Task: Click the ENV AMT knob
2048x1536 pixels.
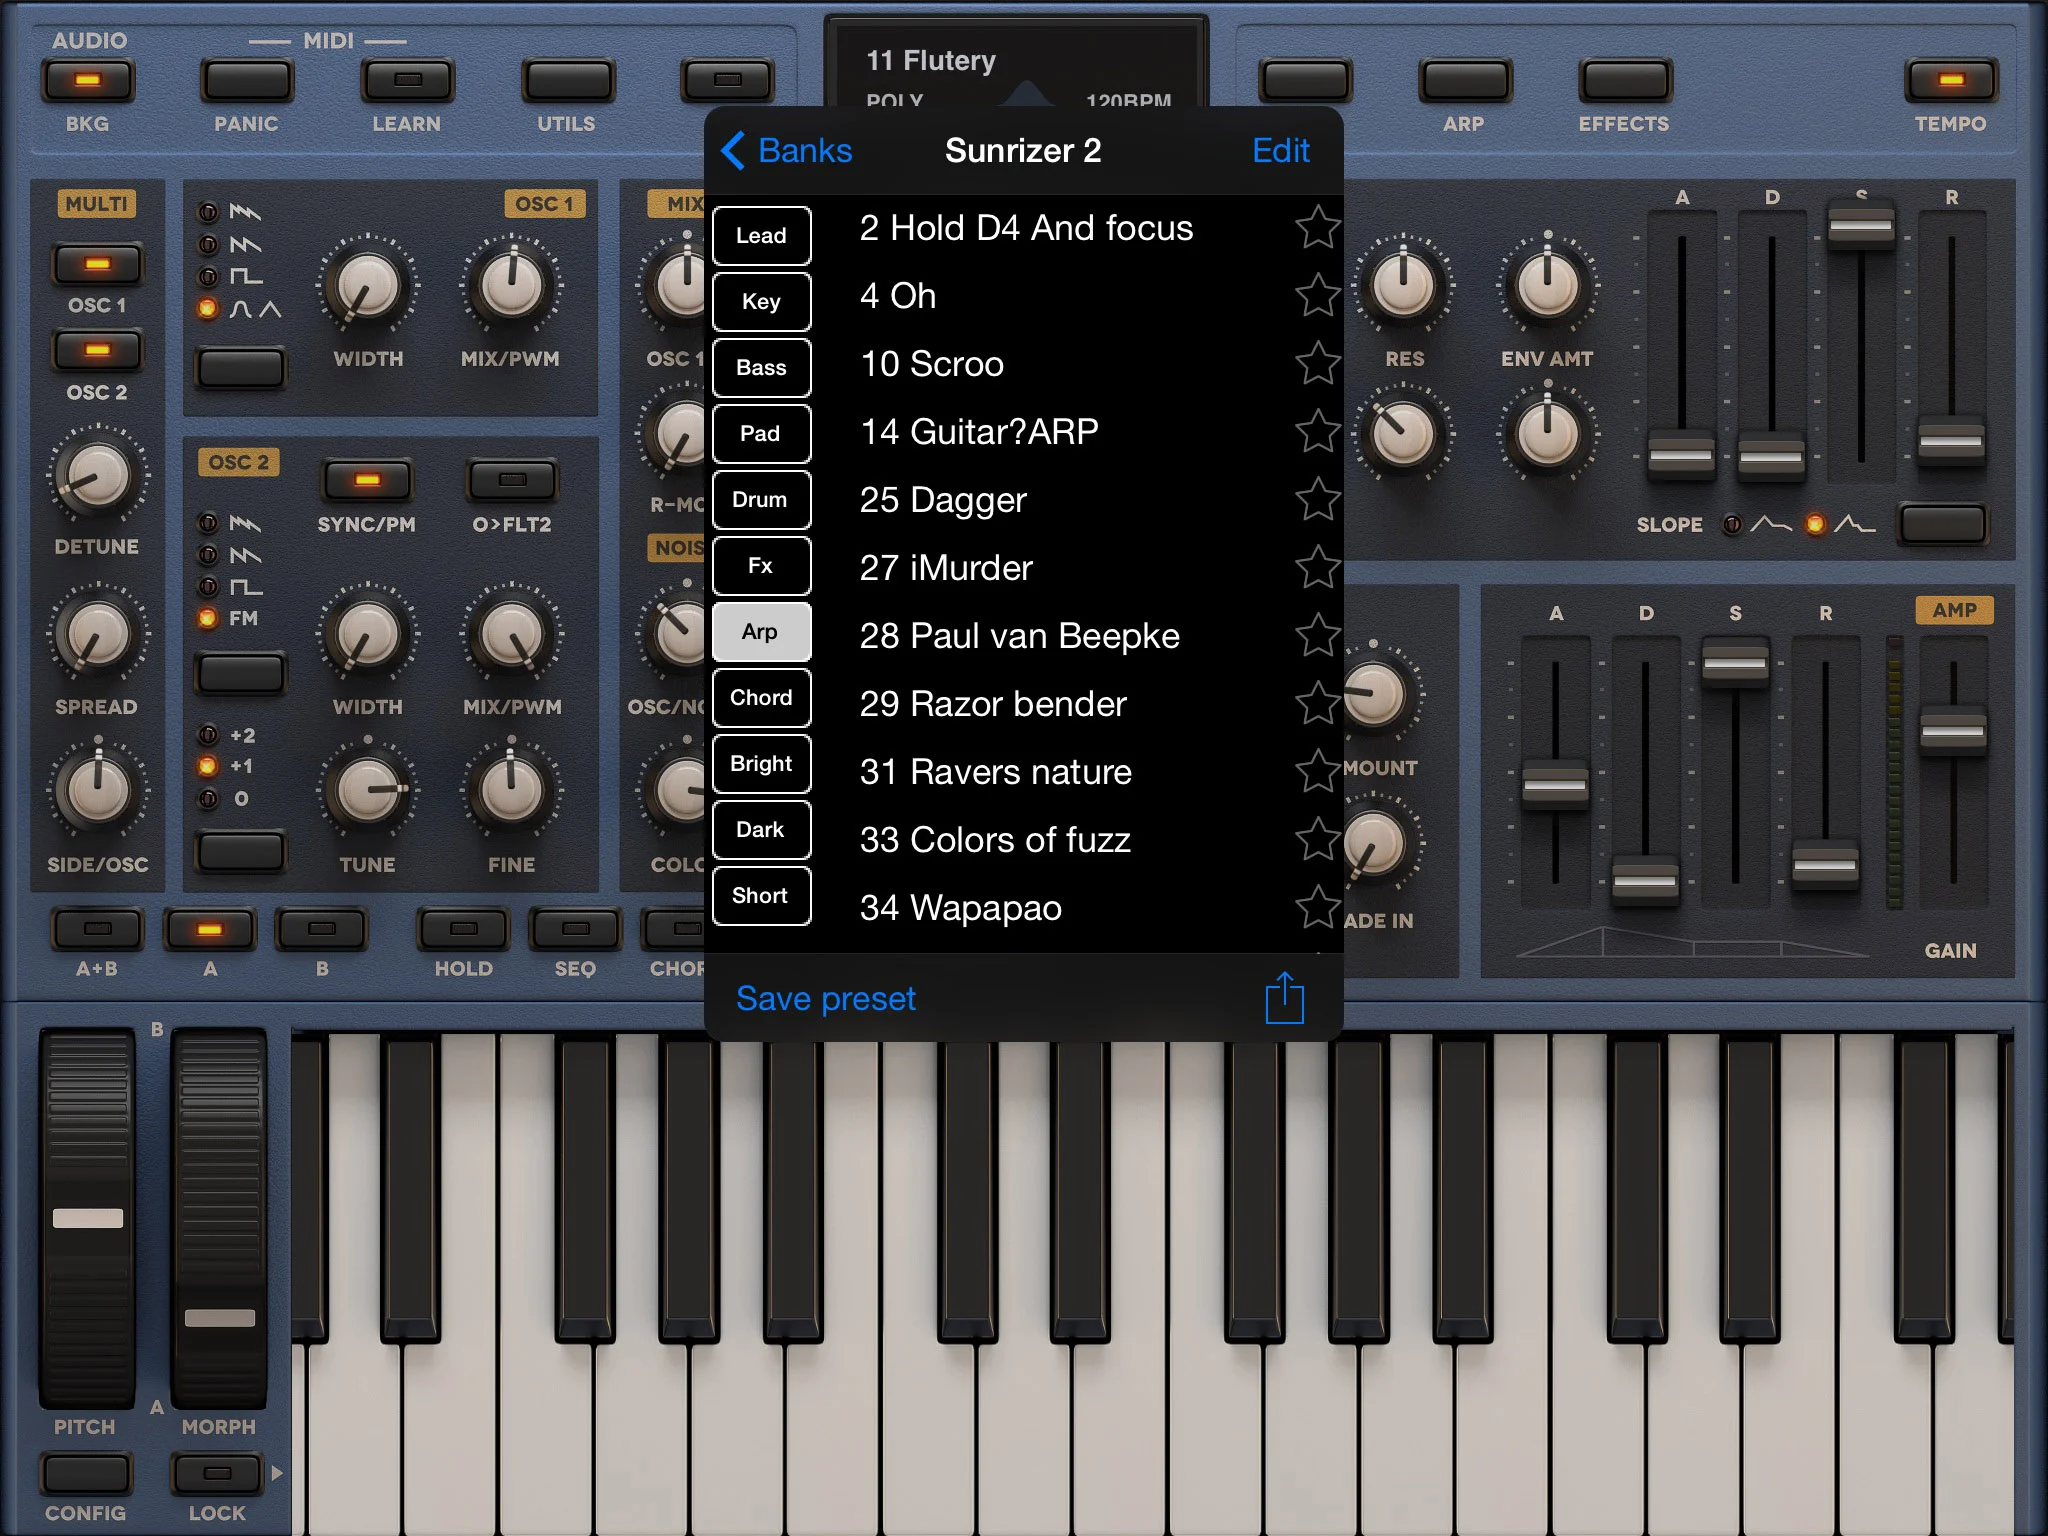Action: [x=1547, y=285]
